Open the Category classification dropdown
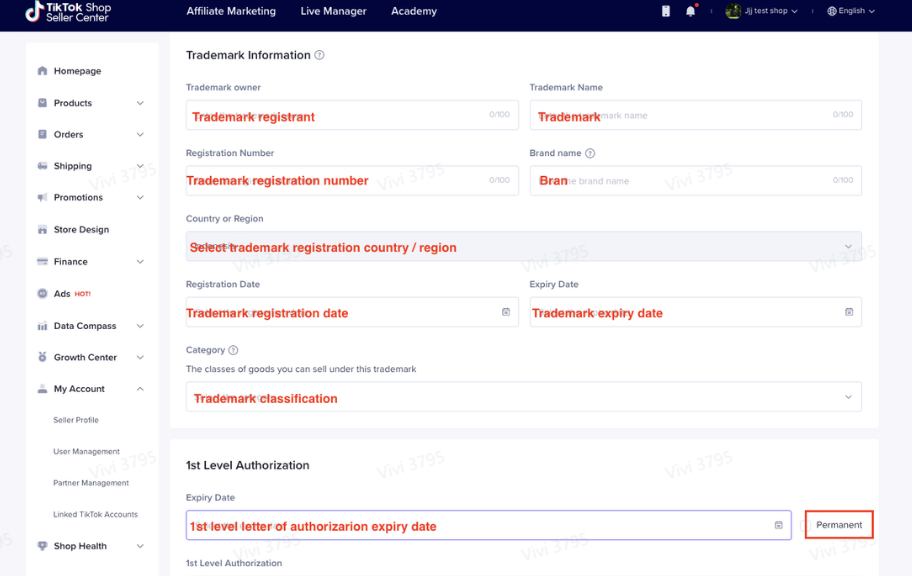The image size is (912, 576). coord(523,397)
